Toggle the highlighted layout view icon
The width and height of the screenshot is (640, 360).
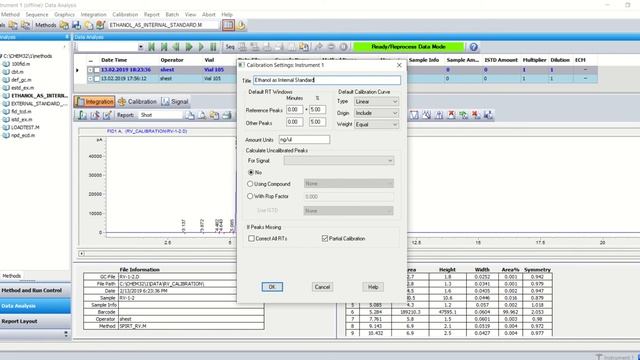[228, 25]
